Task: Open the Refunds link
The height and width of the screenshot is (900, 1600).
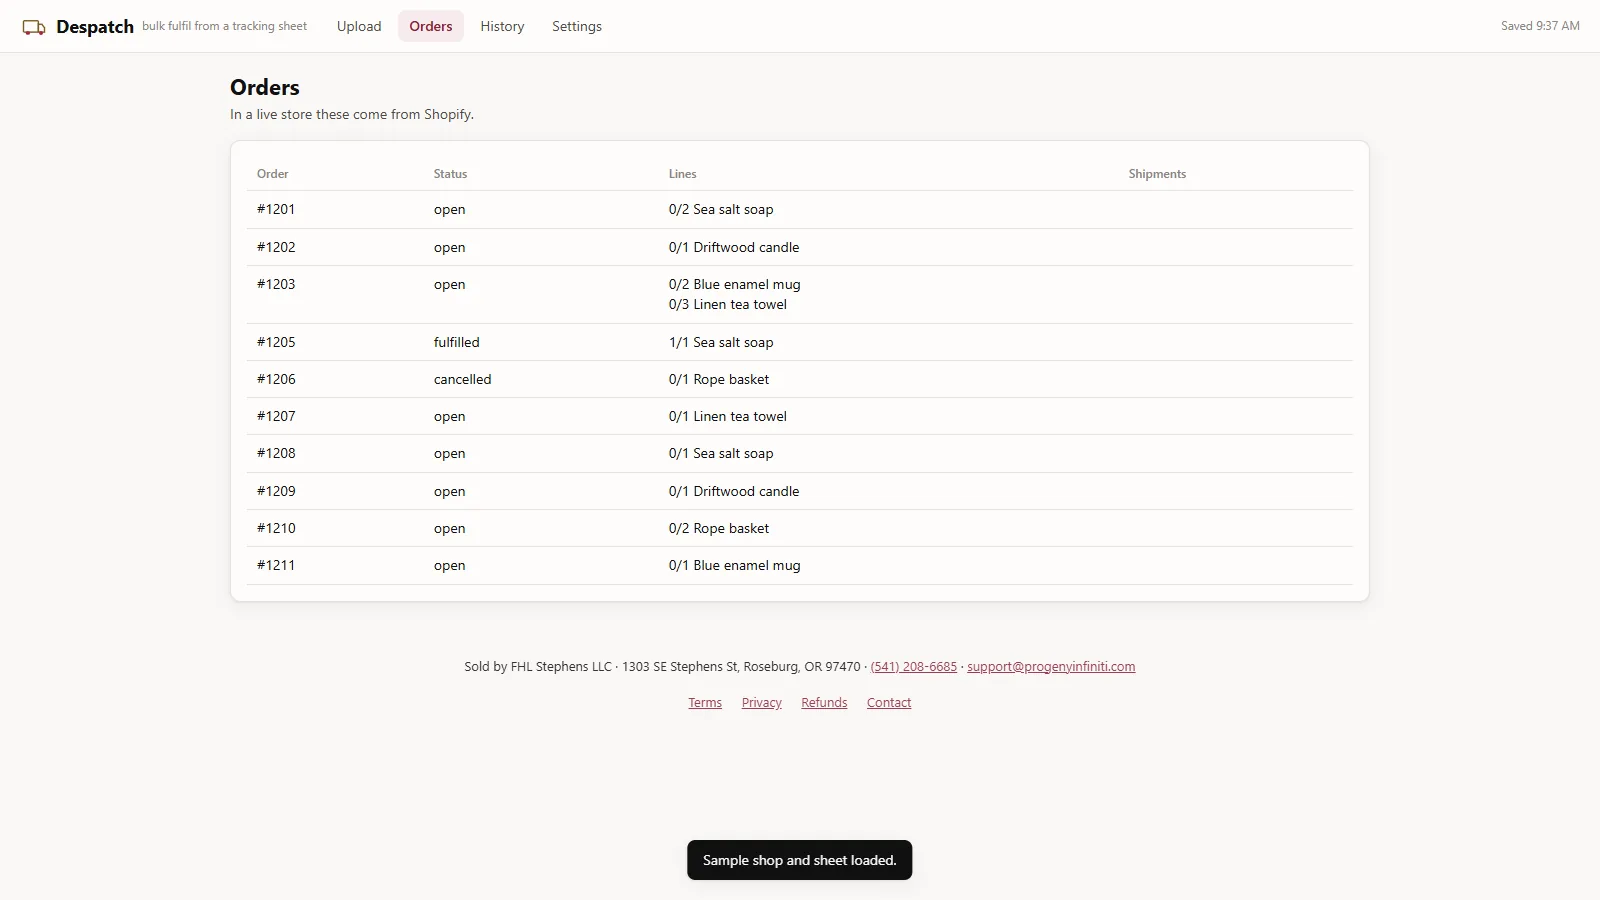Action: coord(824,703)
